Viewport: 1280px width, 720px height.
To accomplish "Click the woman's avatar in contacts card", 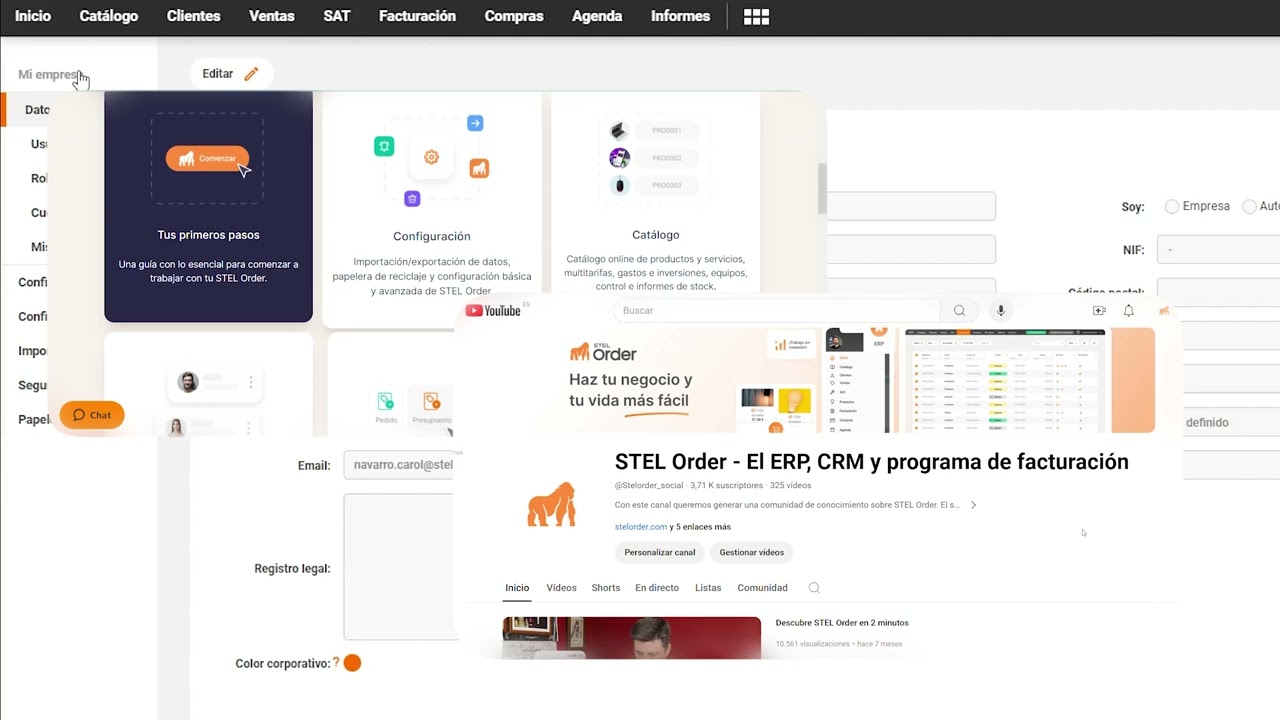I will coord(176,427).
